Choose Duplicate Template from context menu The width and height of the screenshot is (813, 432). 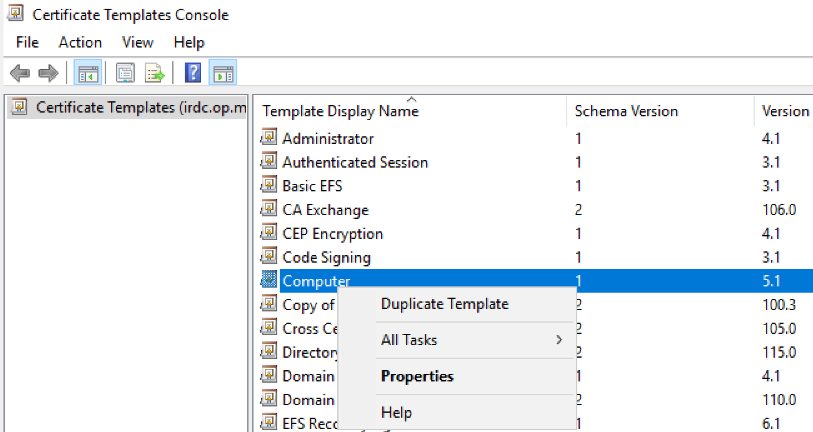point(444,304)
